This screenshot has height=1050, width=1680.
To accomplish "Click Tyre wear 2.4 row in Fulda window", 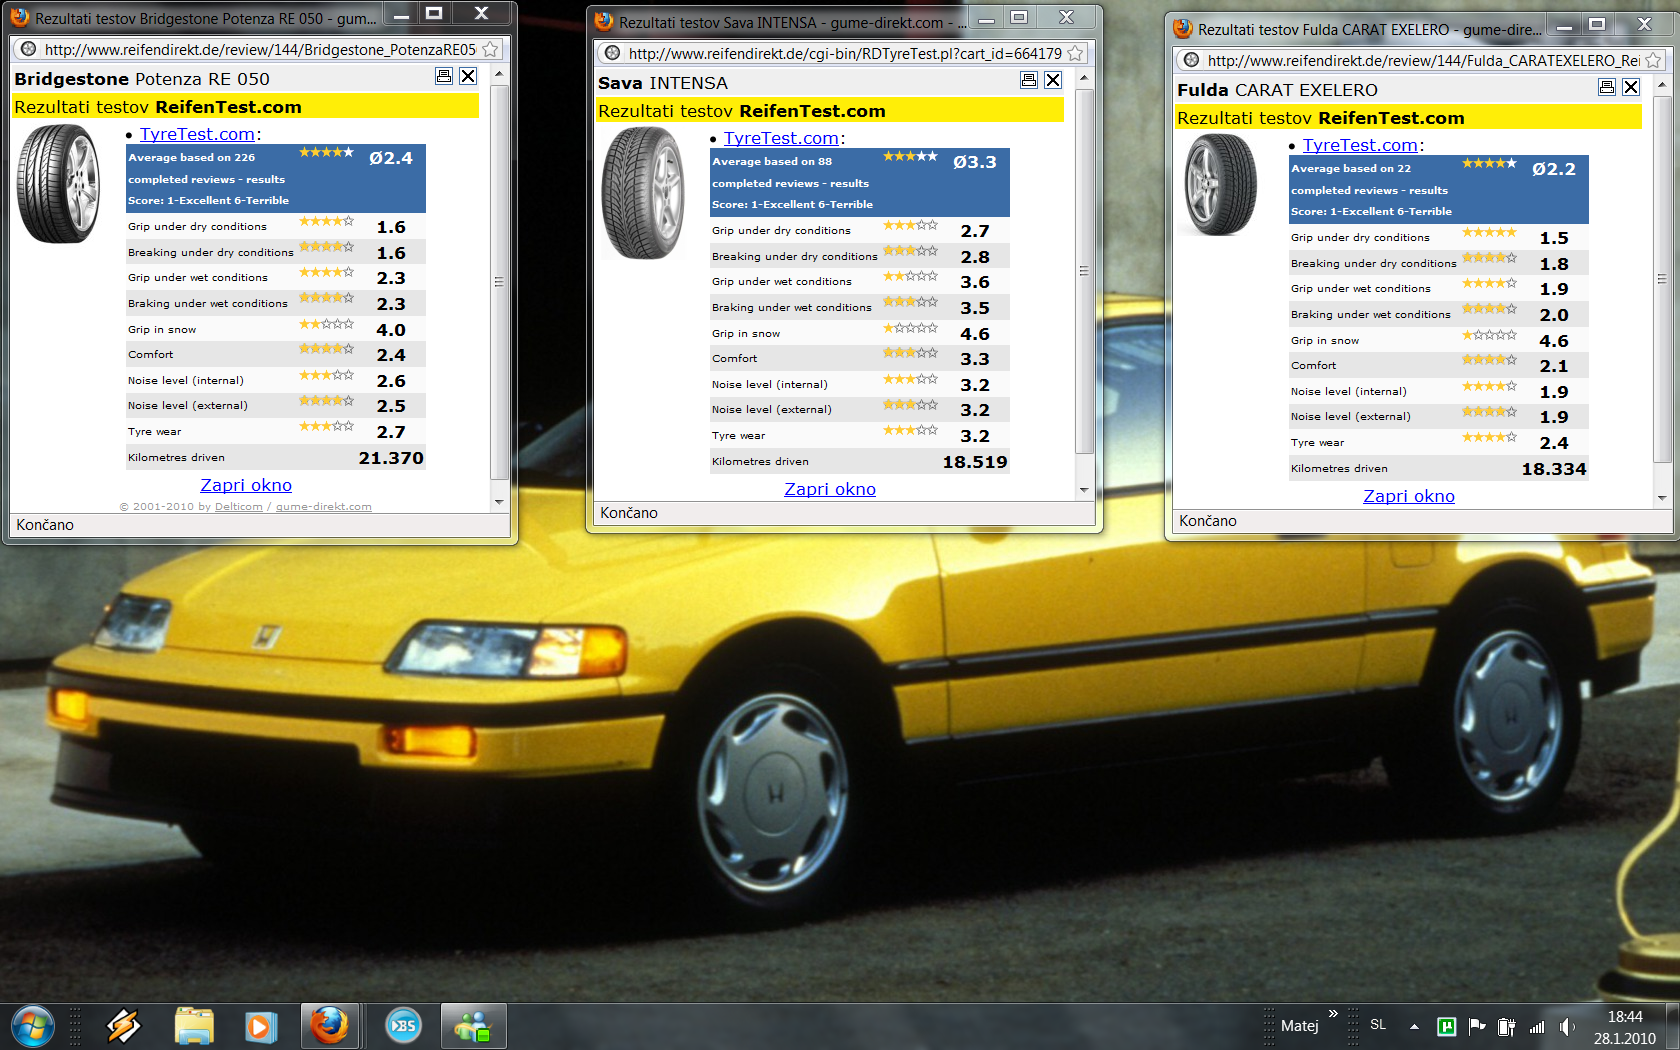I will (1438, 443).
